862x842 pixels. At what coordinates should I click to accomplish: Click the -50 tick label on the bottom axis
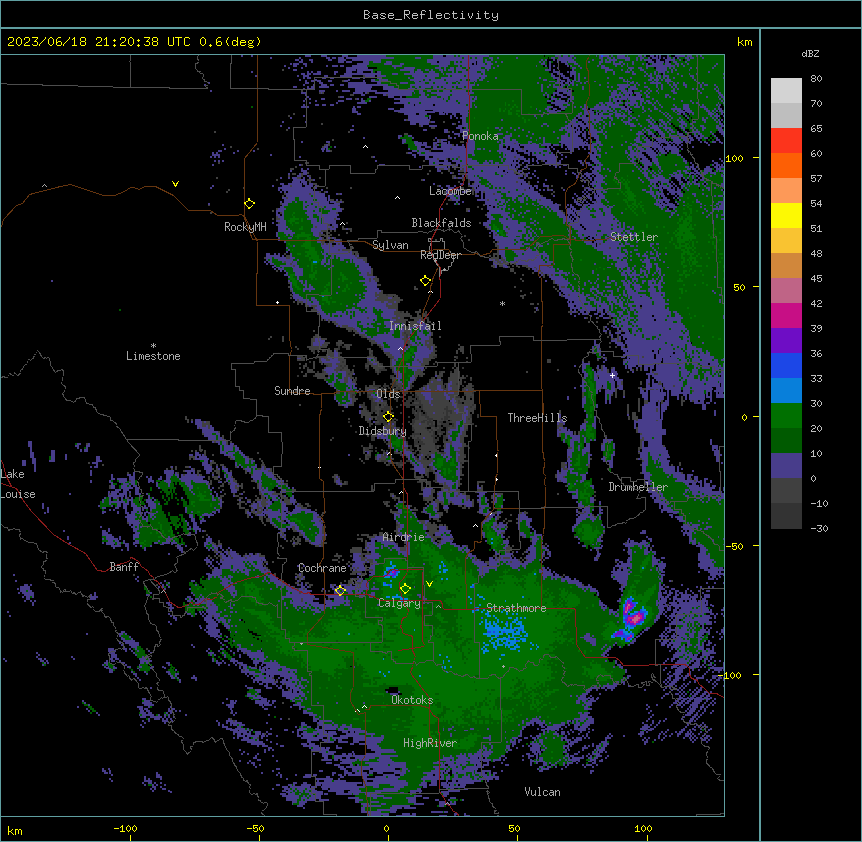[255, 829]
